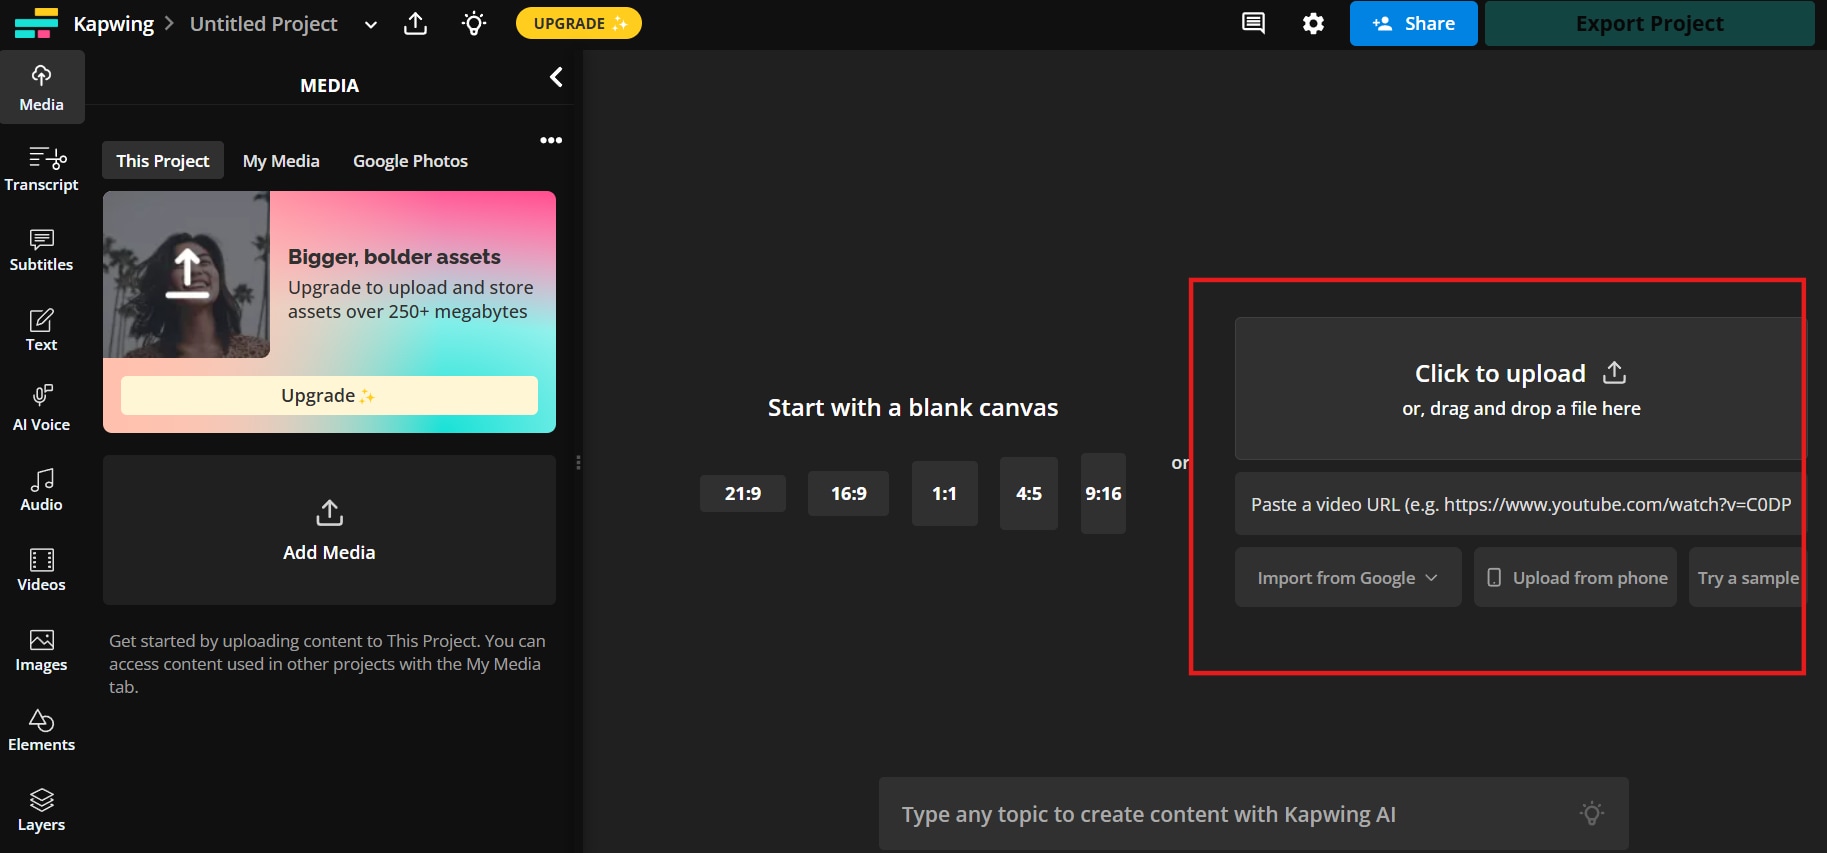The image size is (1827, 853).
Task: Click the media panel resize handle
Action: [x=578, y=462]
